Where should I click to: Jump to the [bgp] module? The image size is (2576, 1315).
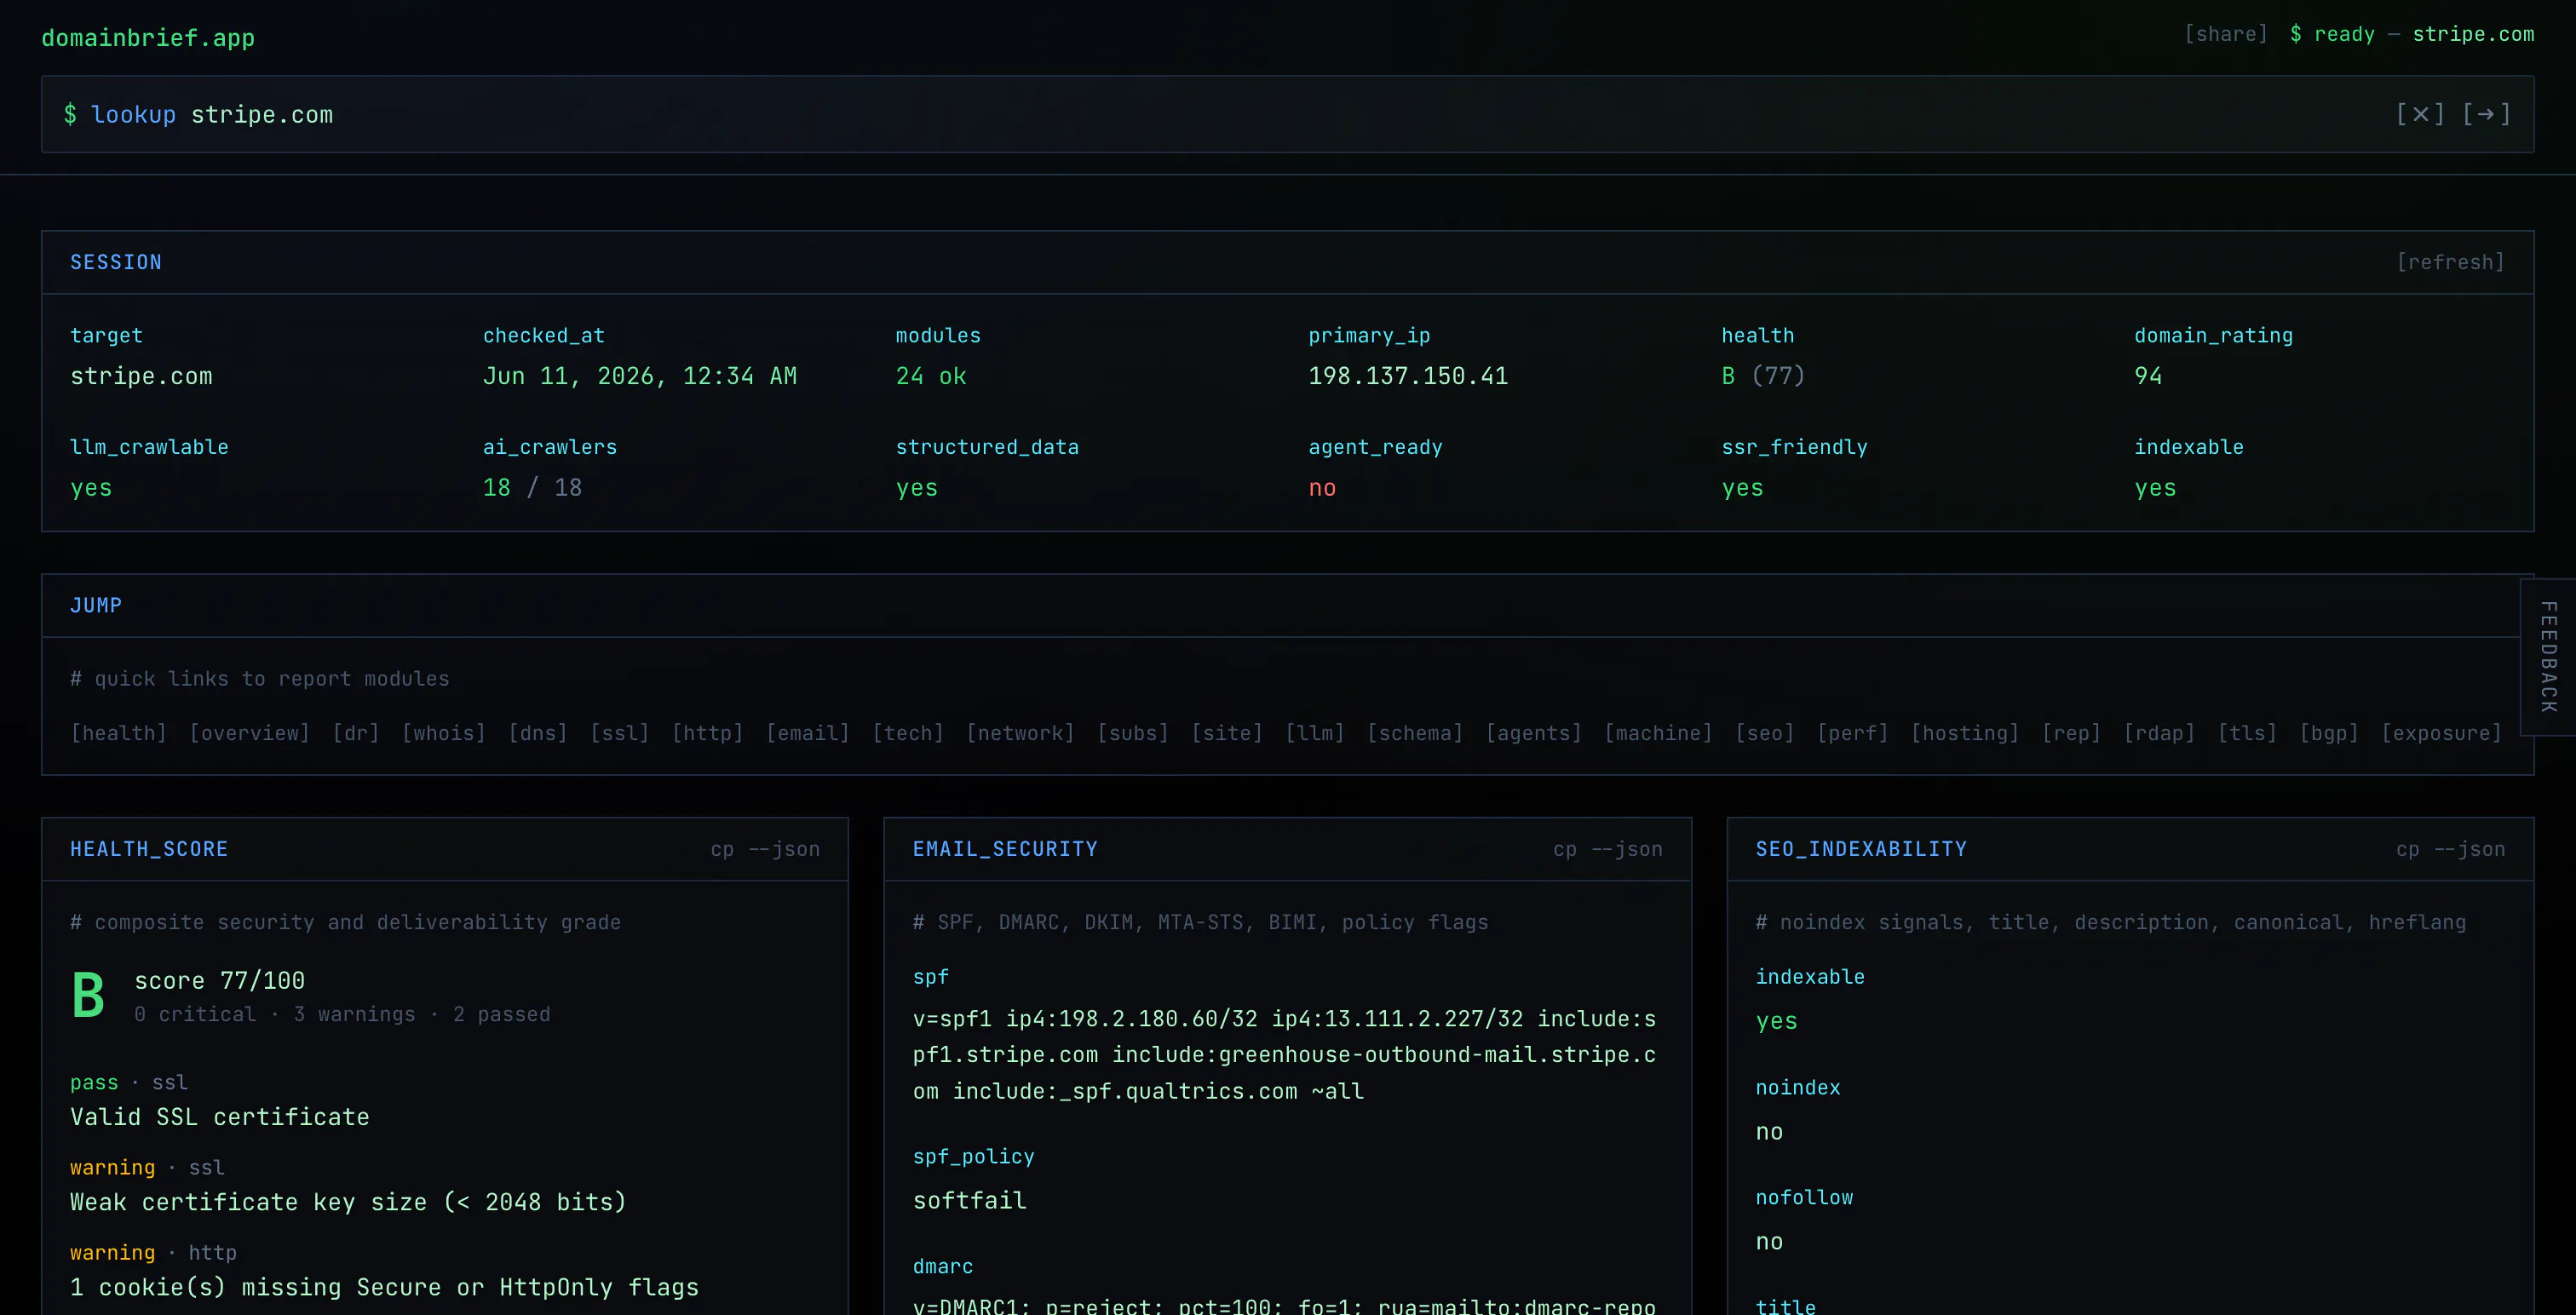point(2329,733)
